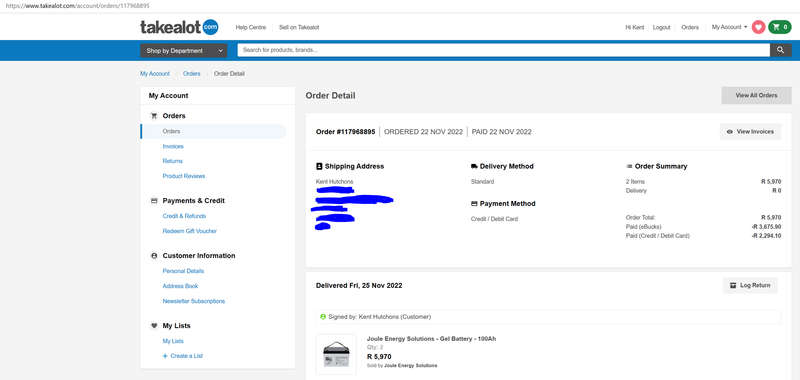Click the Order #117968895 text
Viewport: 800px width, 380px height.
(x=345, y=132)
